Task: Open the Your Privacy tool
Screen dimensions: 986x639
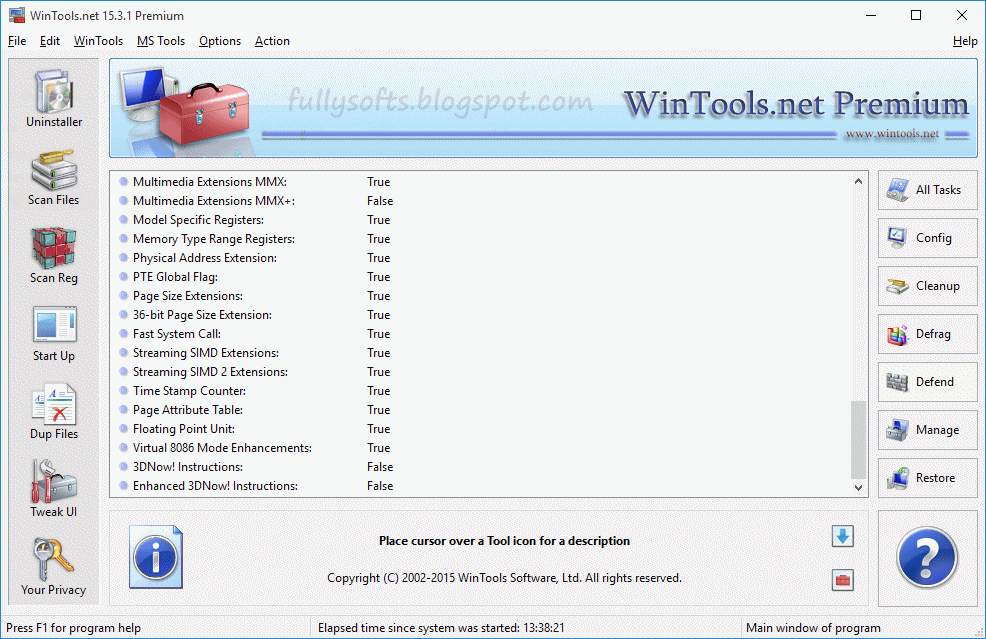Action: (x=53, y=567)
